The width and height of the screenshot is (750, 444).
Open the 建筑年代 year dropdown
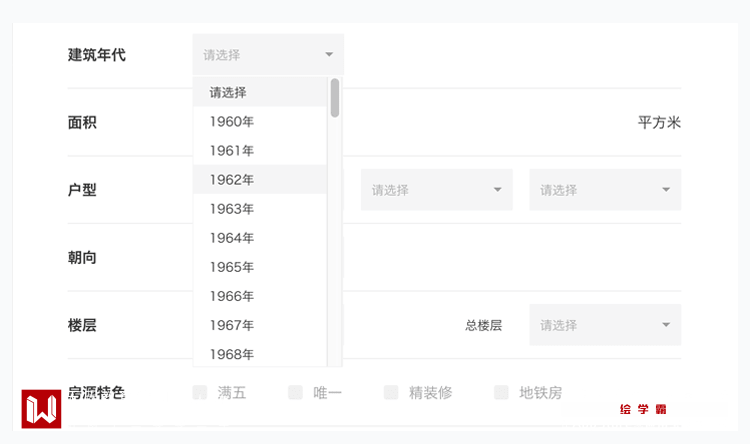coord(268,55)
